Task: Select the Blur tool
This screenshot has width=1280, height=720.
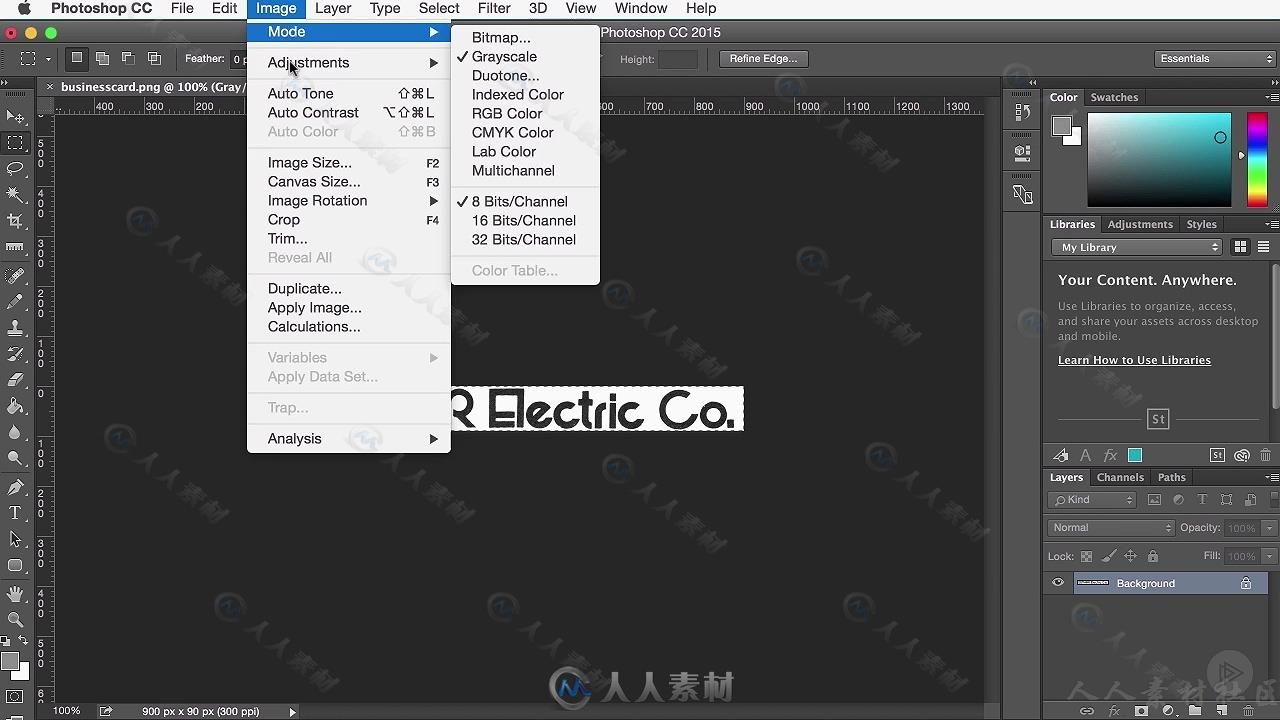Action: coord(15,432)
